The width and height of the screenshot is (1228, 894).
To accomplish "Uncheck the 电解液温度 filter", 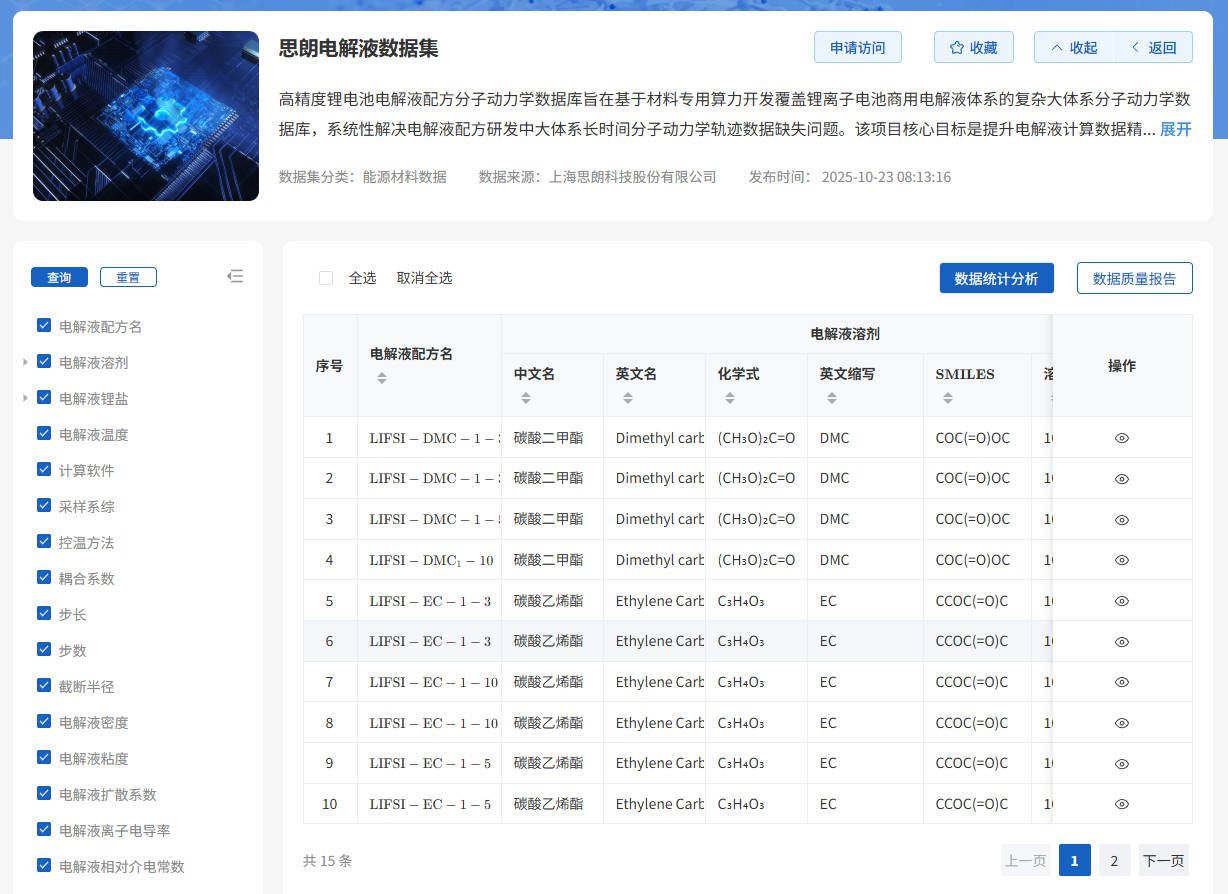I will pyautogui.click(x=43, y=434).
